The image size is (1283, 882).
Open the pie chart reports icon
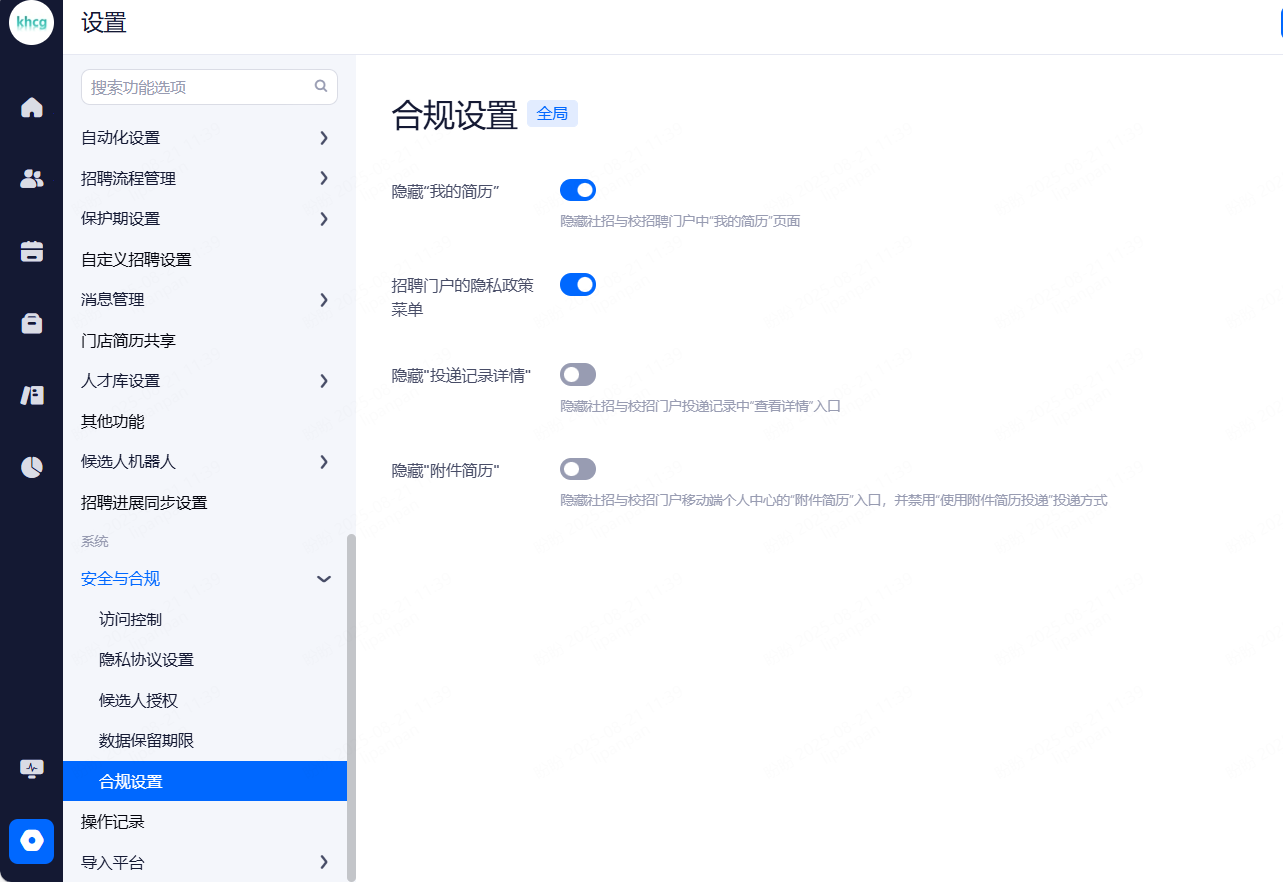pyautogui.click(x=32, y=467)
